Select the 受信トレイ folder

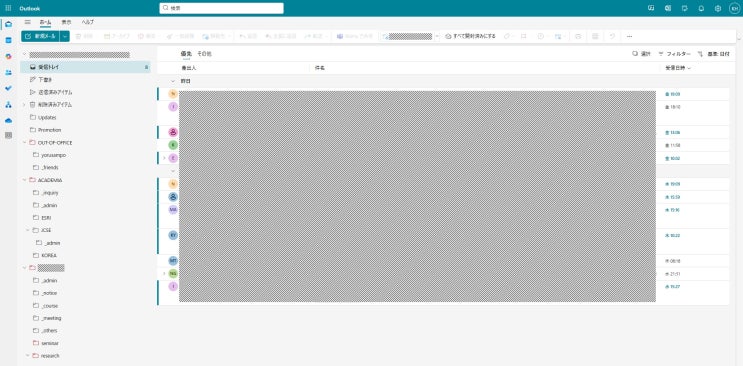click(85, 67)
